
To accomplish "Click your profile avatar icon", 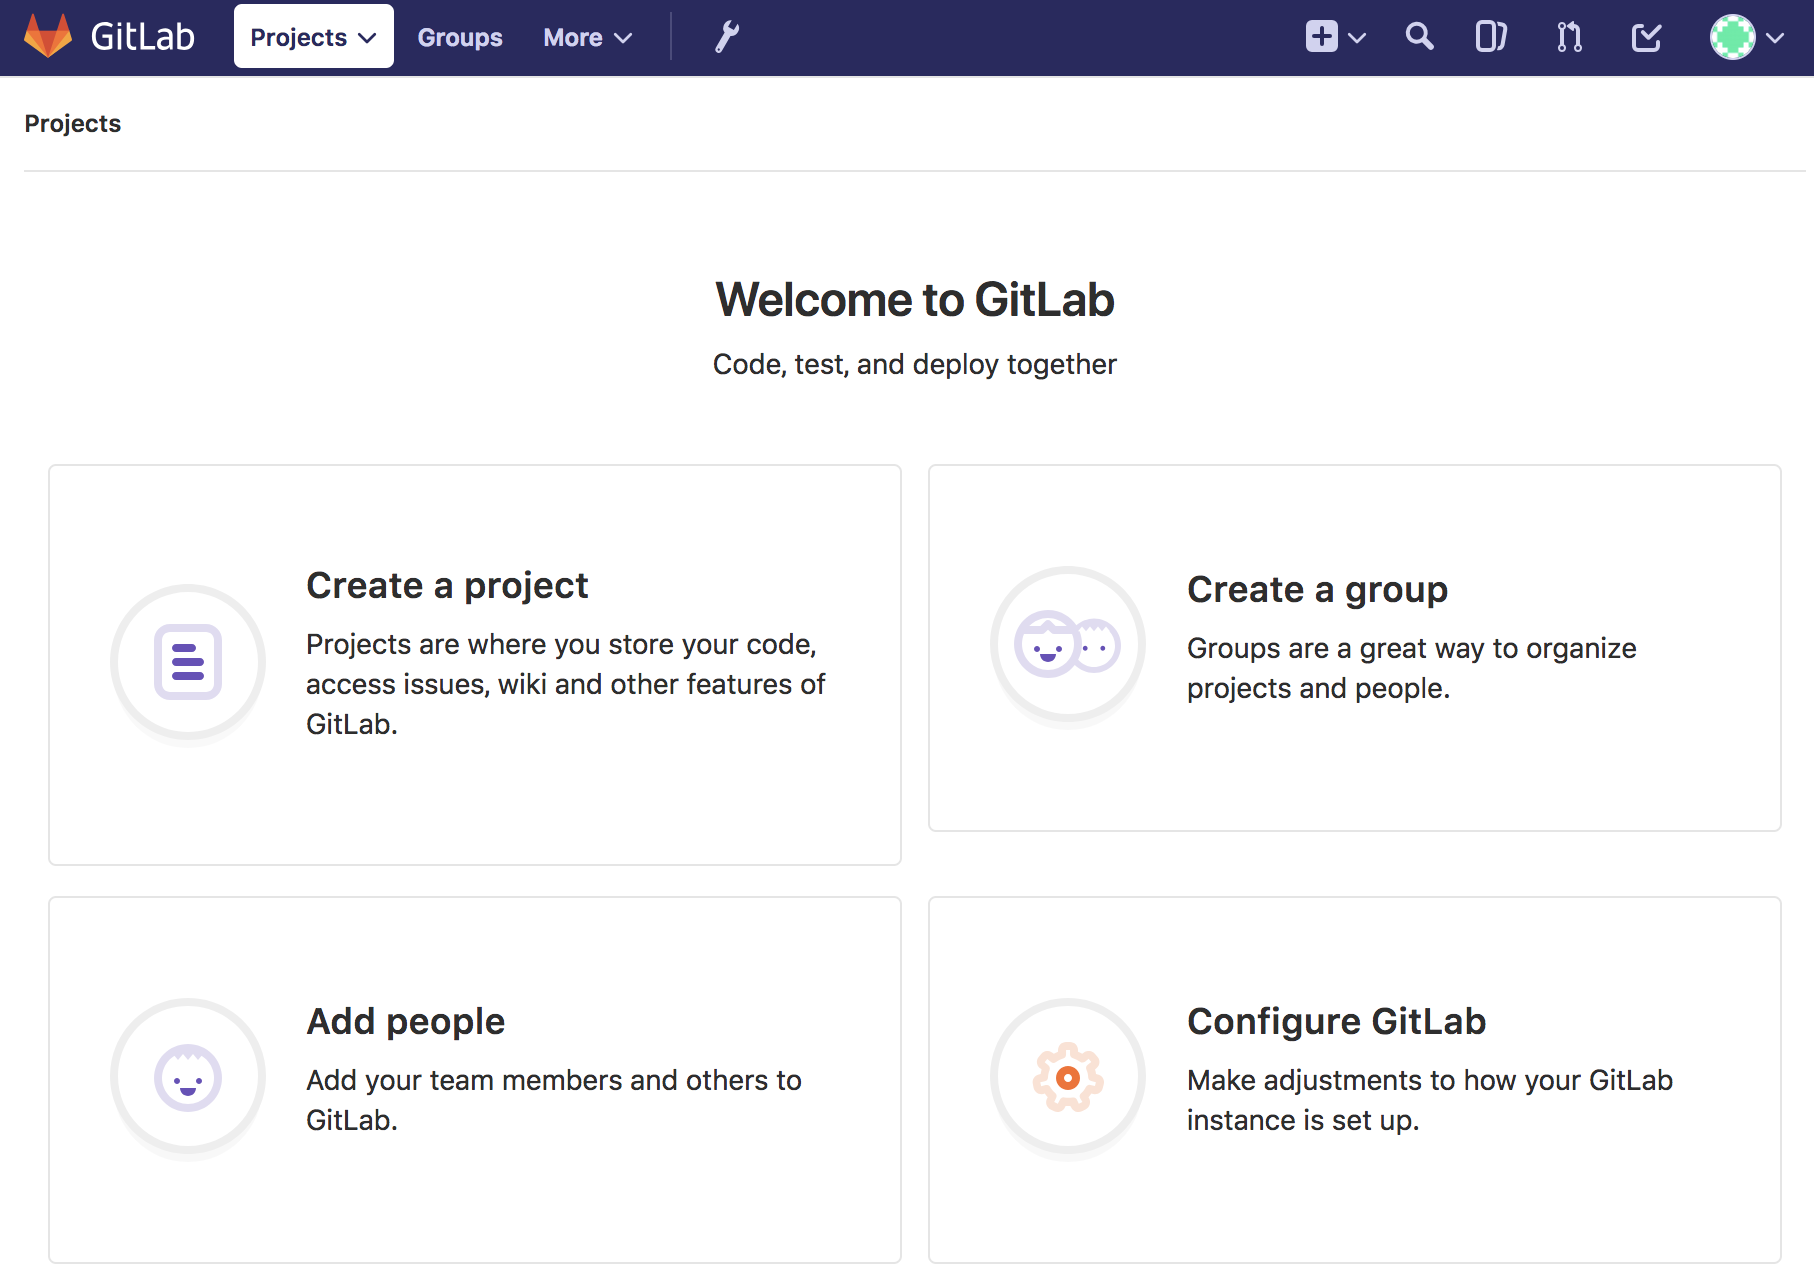I will click(x=1733, y=37).
